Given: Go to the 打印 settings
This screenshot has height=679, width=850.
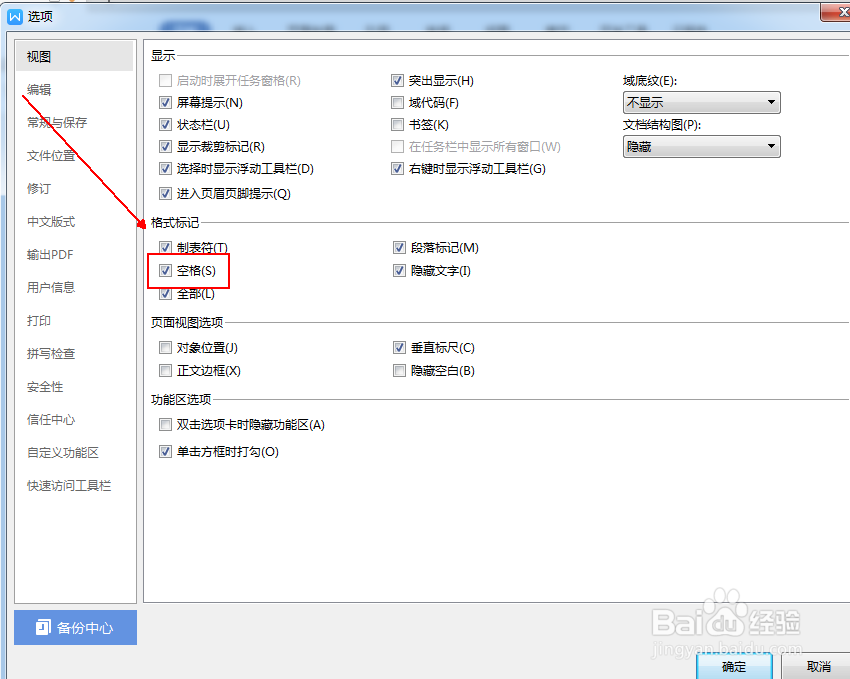Looking at the screenshot, I should pyautogui.click(x=39, y=320).
